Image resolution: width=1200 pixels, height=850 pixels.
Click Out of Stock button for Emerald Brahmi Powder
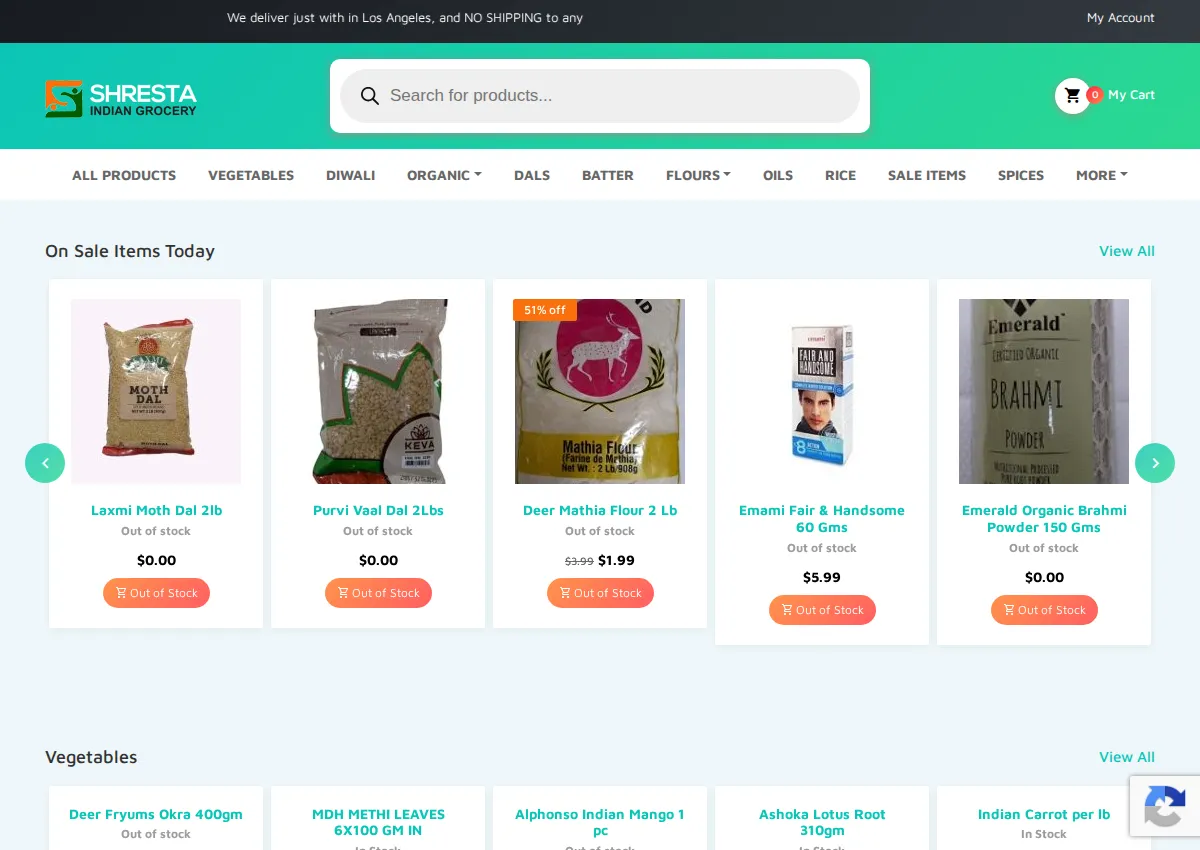(x=1044, y=610)
